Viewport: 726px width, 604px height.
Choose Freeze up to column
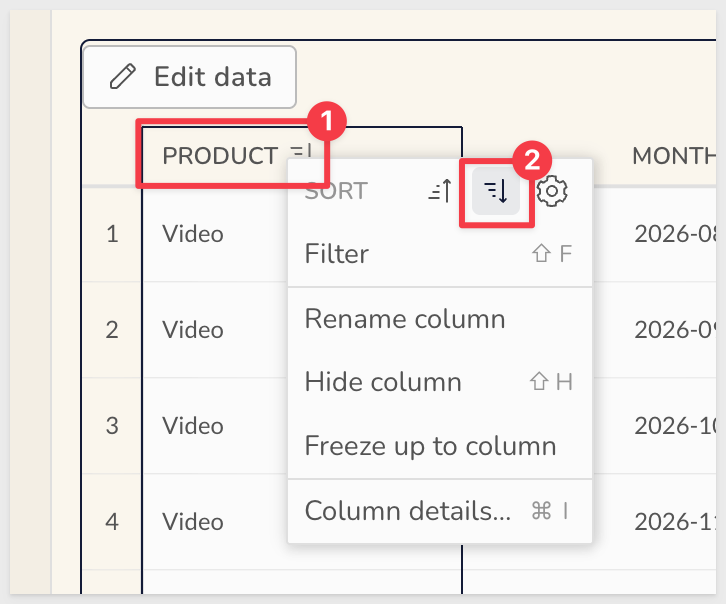click(440, 446)
